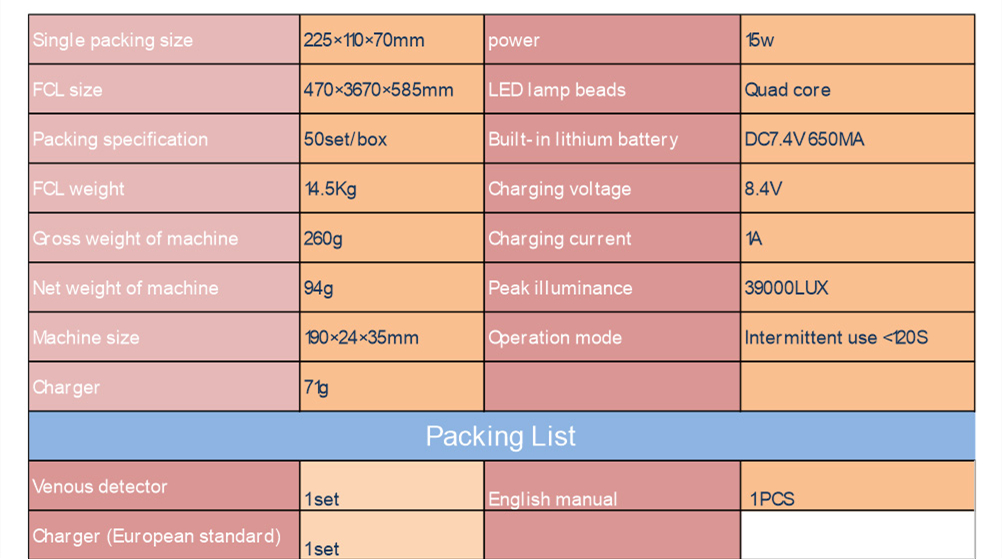The image size is (1002, 559).
Task: Select the 225×110×70mm value cell
Action: (392, 40)
